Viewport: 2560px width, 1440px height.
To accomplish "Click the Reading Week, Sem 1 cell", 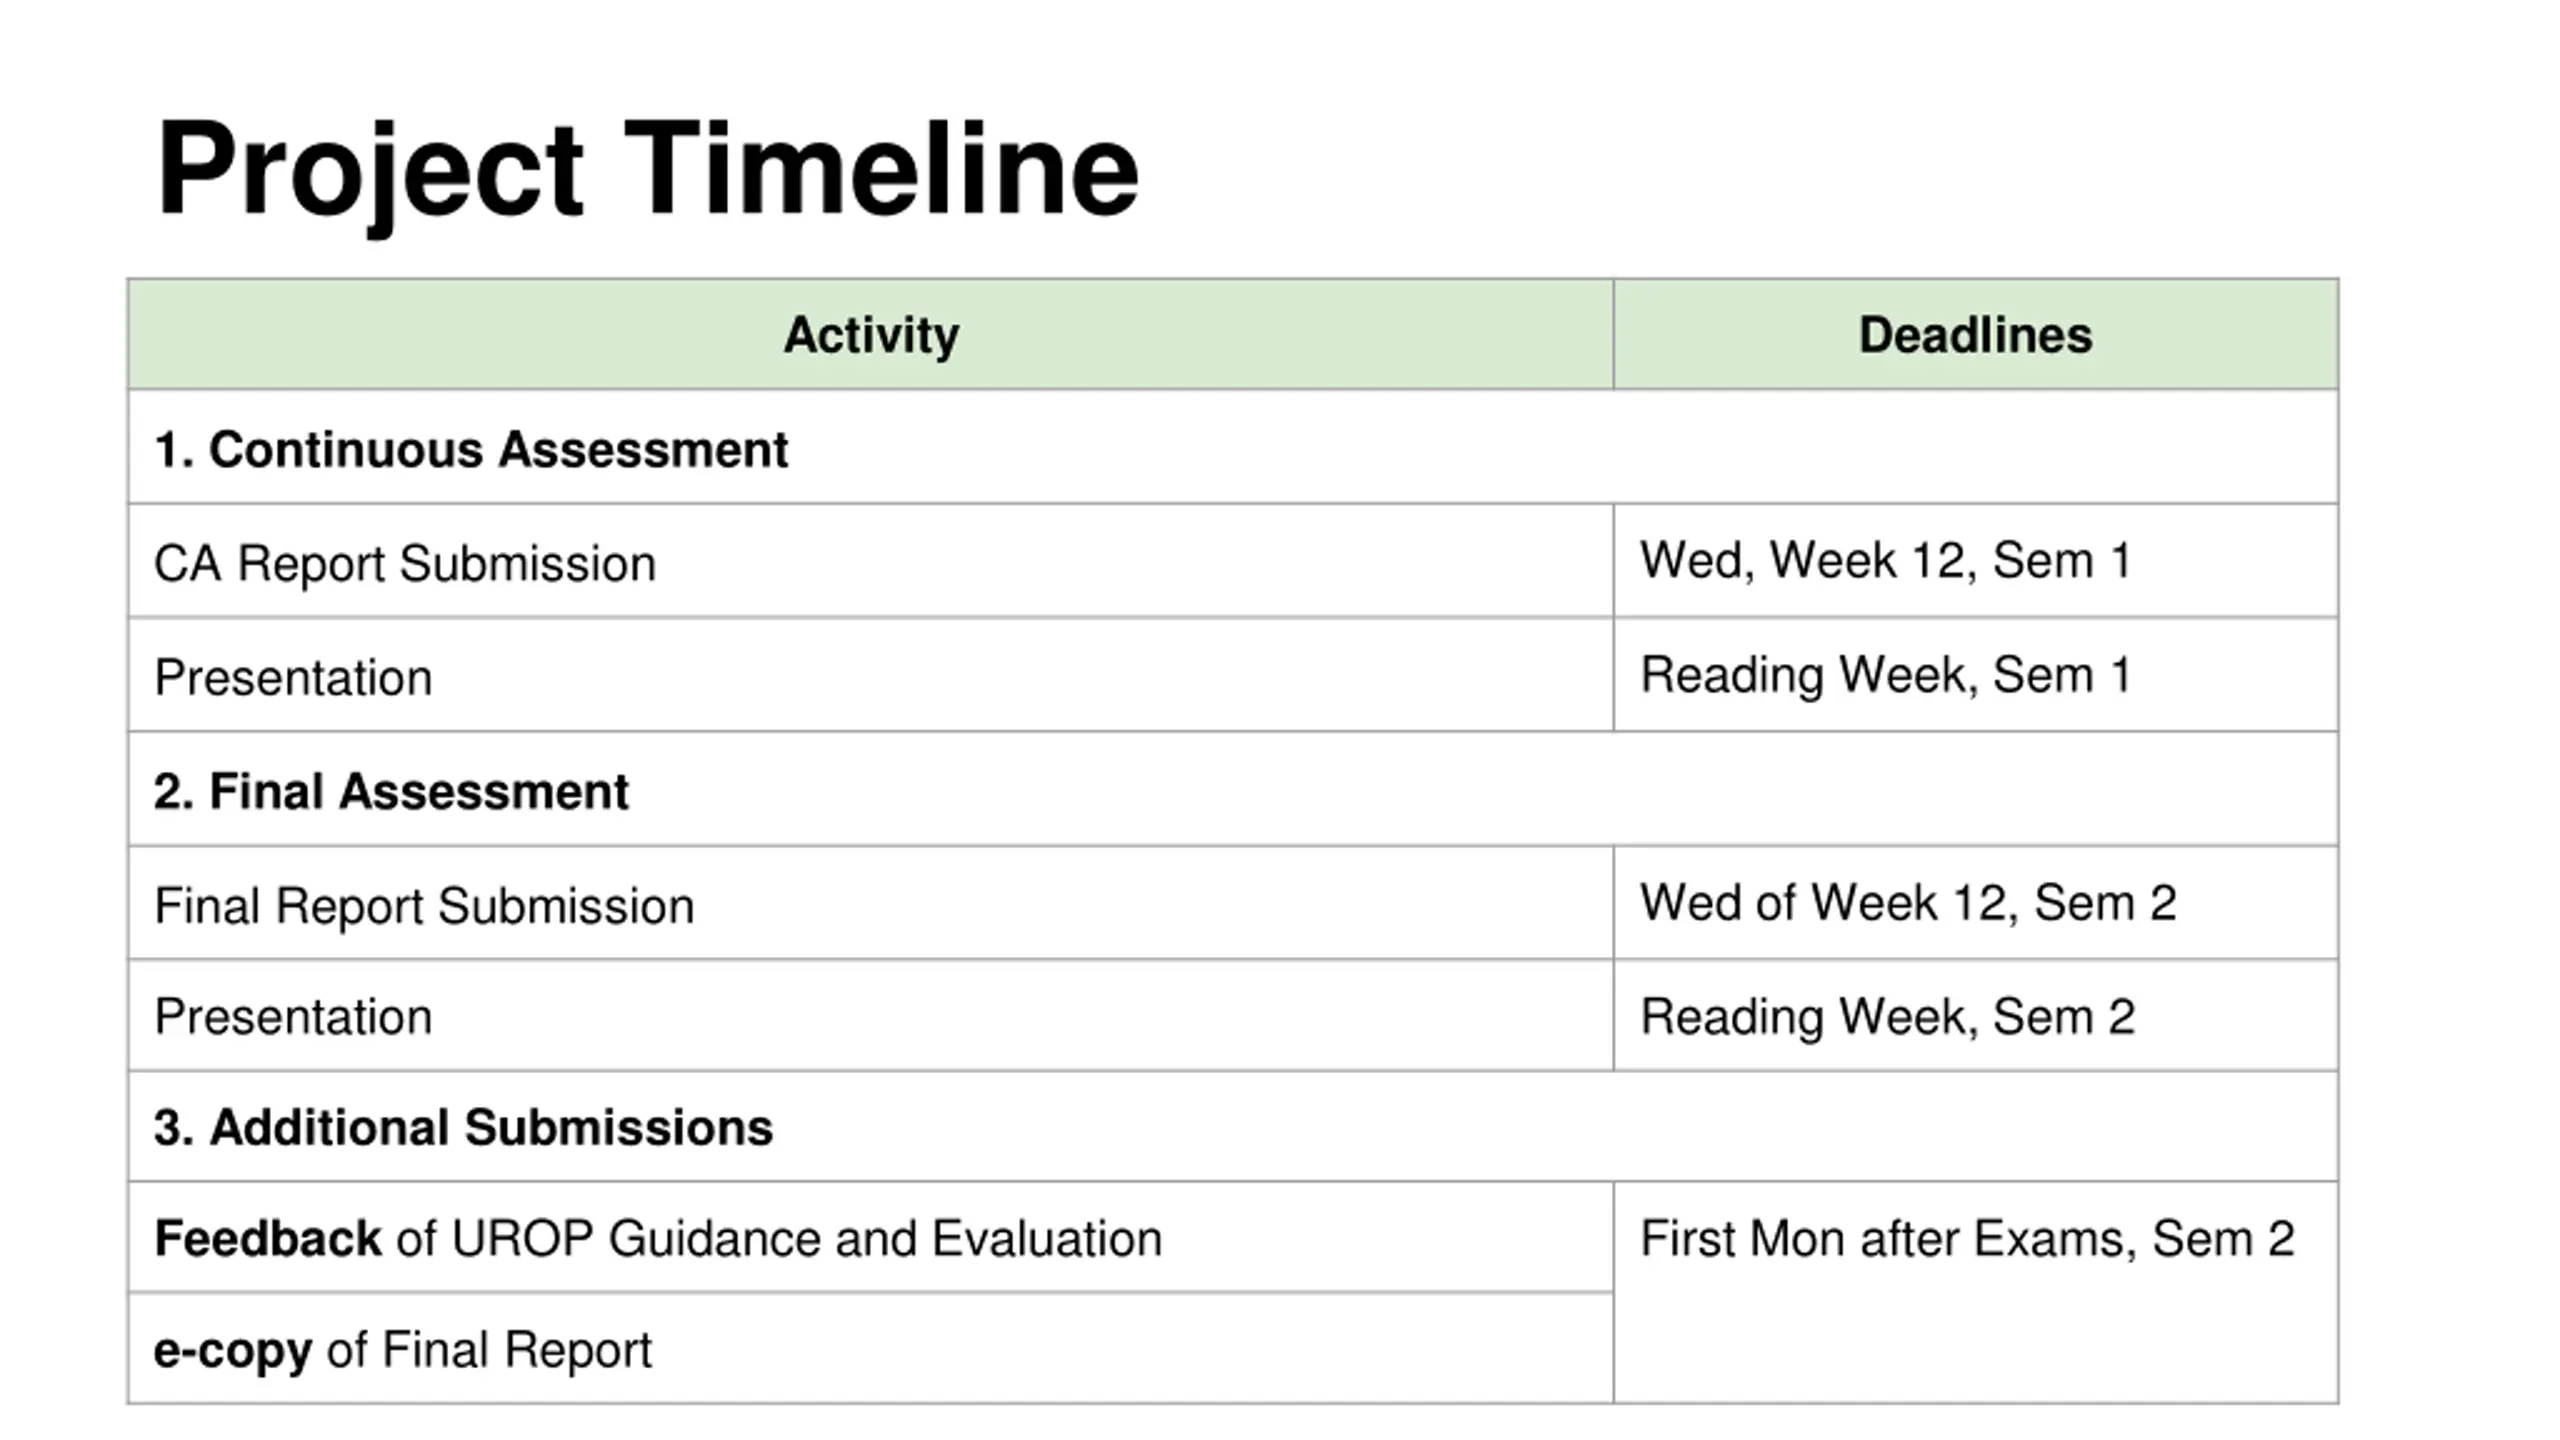I will coord(1975,675).
